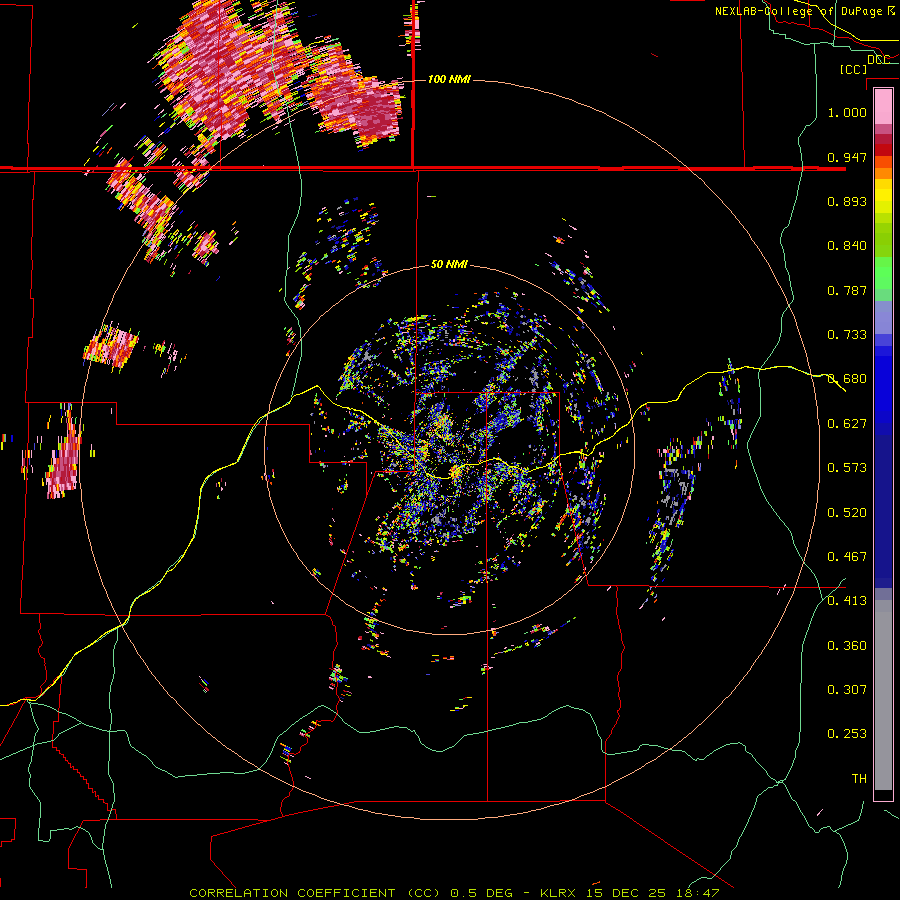The image size is (900, 900).
Task: Select the 0.520 scale value
Action: click(847, 513)
